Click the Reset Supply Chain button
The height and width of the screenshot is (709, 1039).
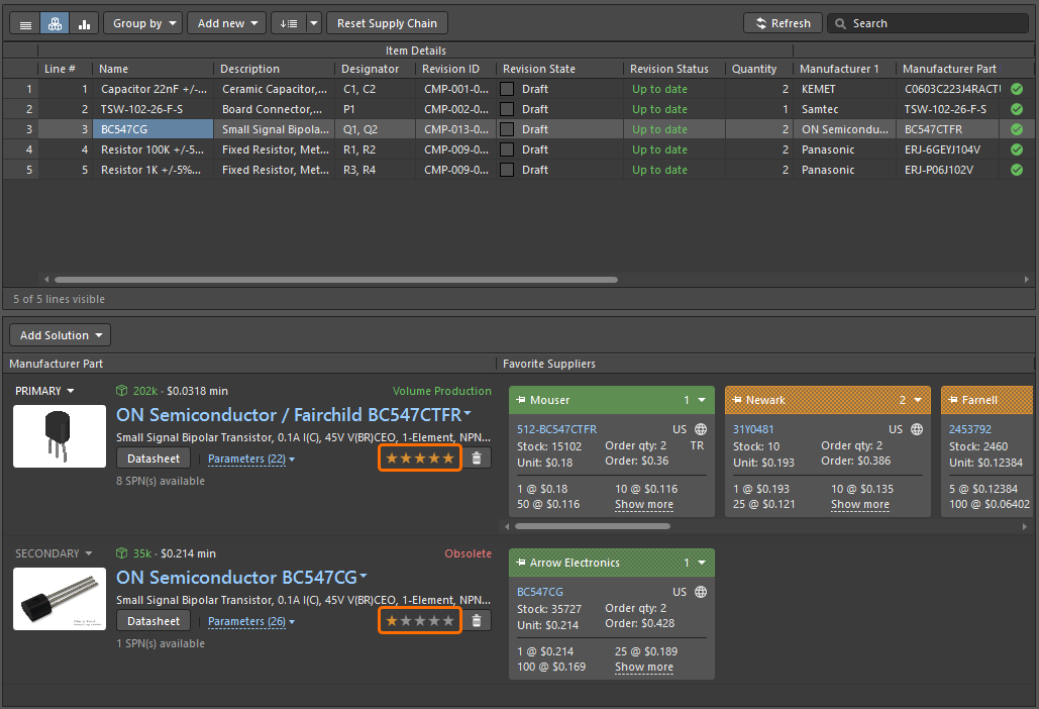pyautogui.click(x=387, y=24)
